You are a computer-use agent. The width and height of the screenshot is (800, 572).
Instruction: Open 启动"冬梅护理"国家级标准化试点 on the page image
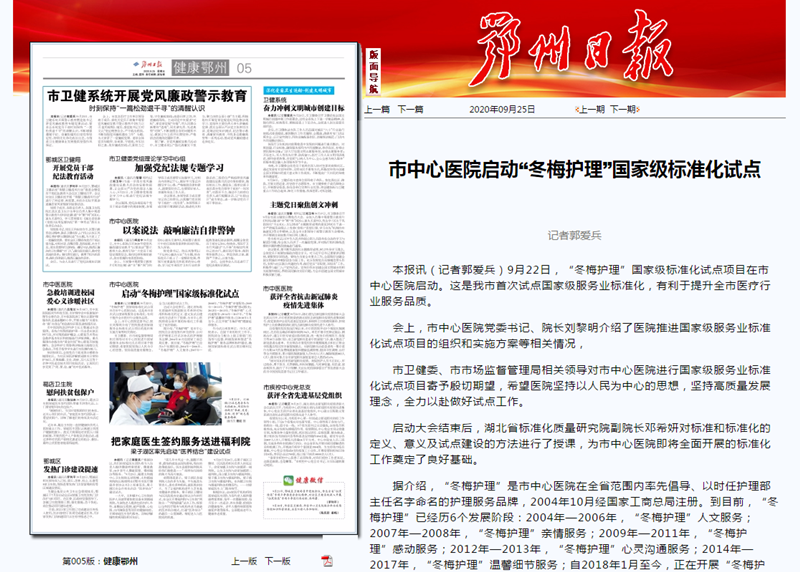click(180, 293)
